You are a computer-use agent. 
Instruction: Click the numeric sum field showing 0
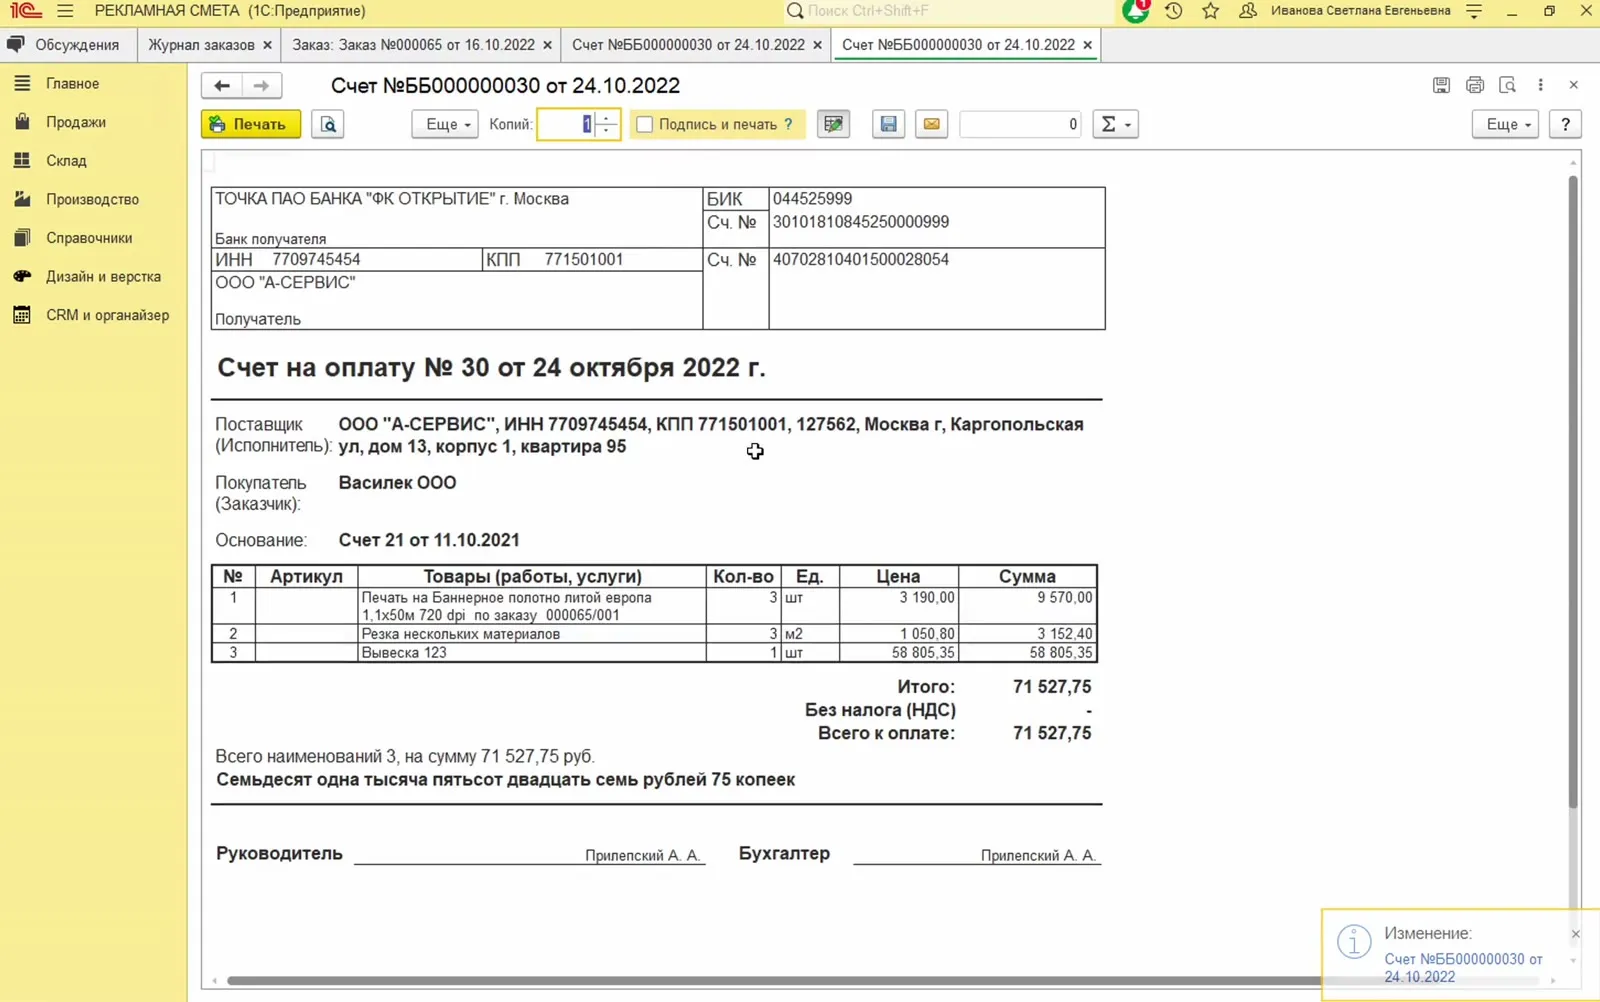click(x=1020, y=124)
